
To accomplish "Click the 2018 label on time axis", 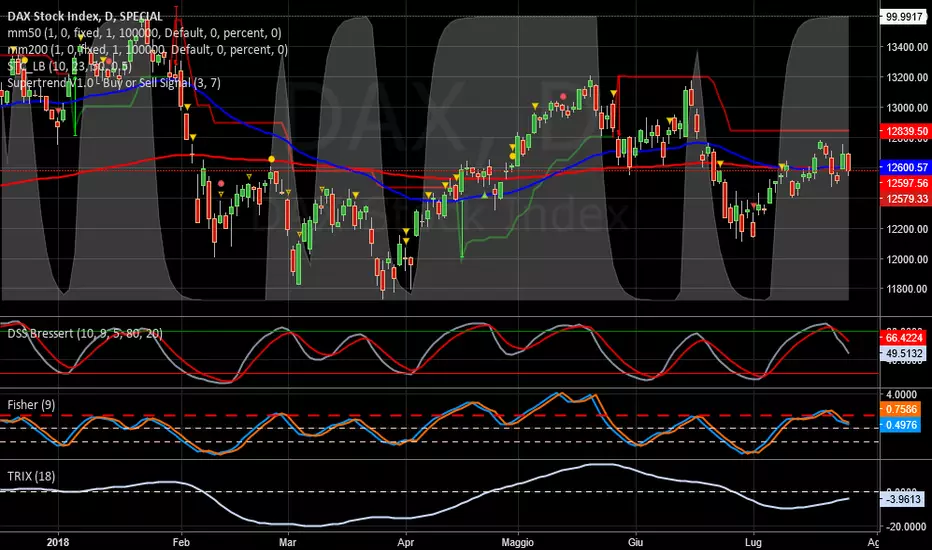I will 58,542.
